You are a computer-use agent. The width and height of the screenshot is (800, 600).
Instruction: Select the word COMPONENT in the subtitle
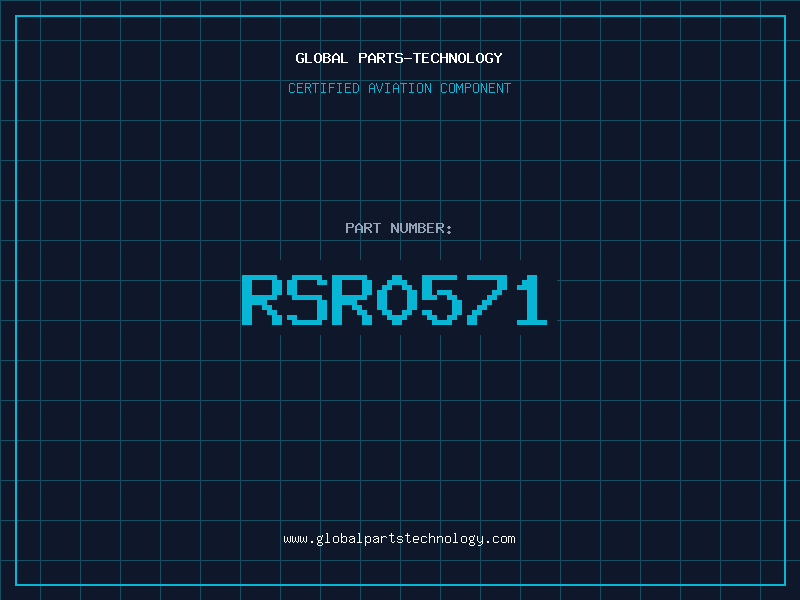coord(476,88)
